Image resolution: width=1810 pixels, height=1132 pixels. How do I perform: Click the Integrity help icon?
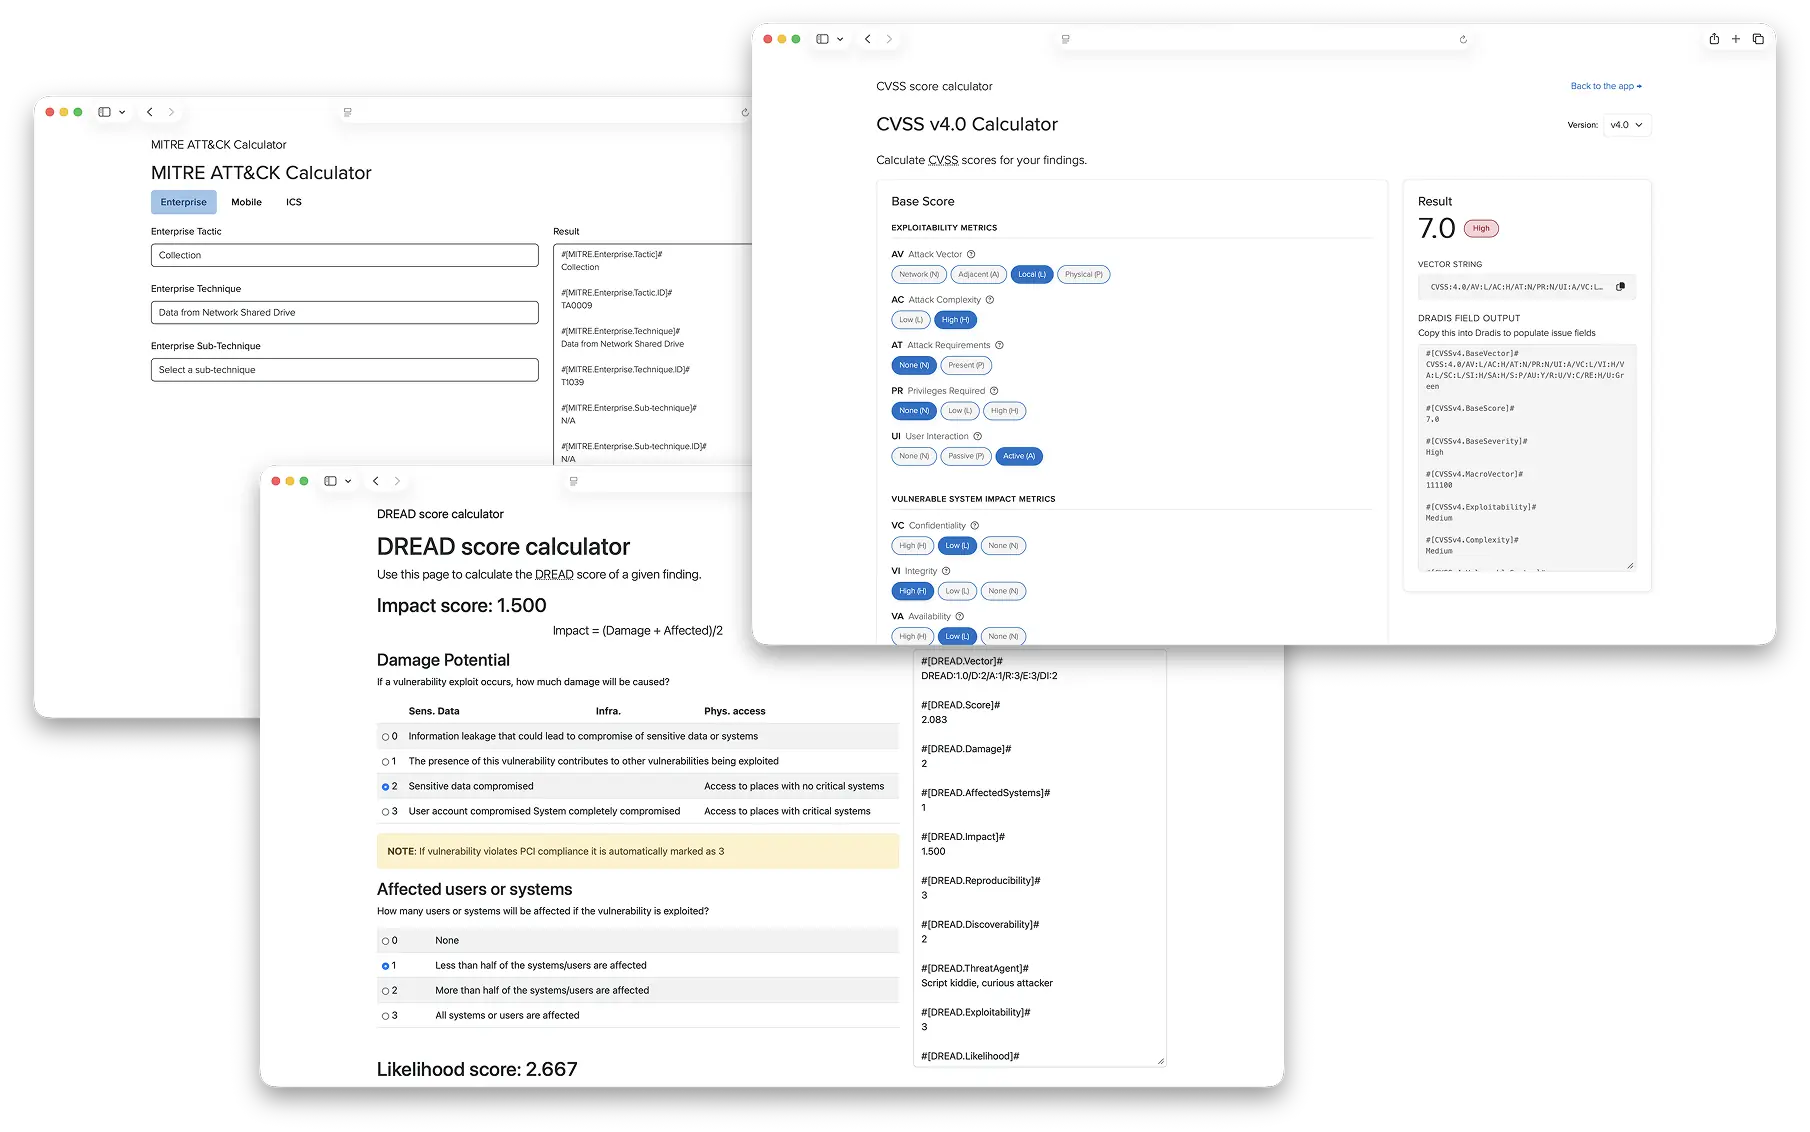[946, 571]
